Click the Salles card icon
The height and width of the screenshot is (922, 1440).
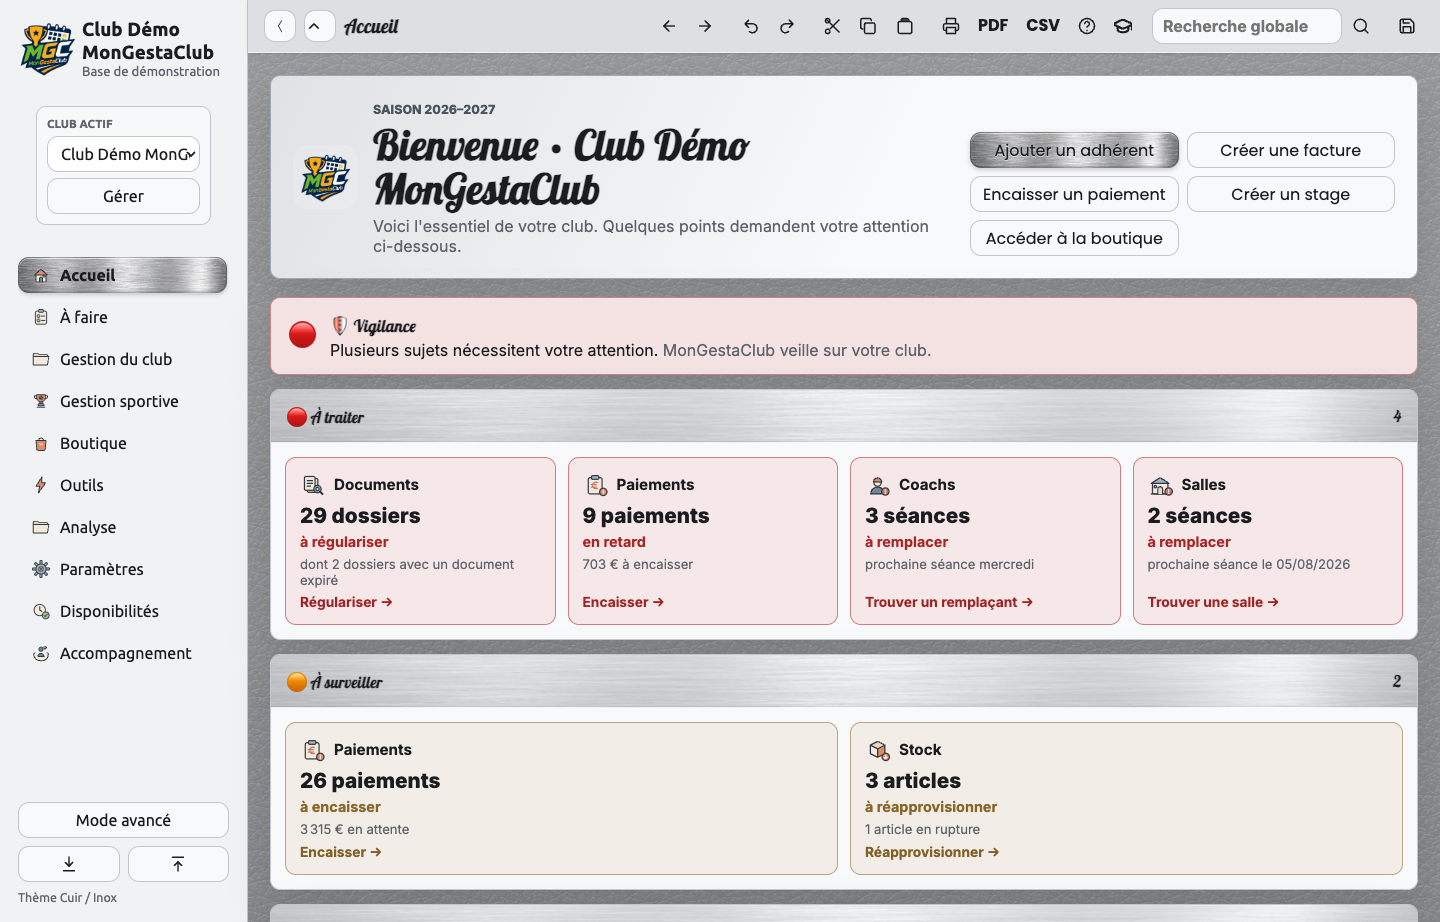click(x=1161, y=485)
